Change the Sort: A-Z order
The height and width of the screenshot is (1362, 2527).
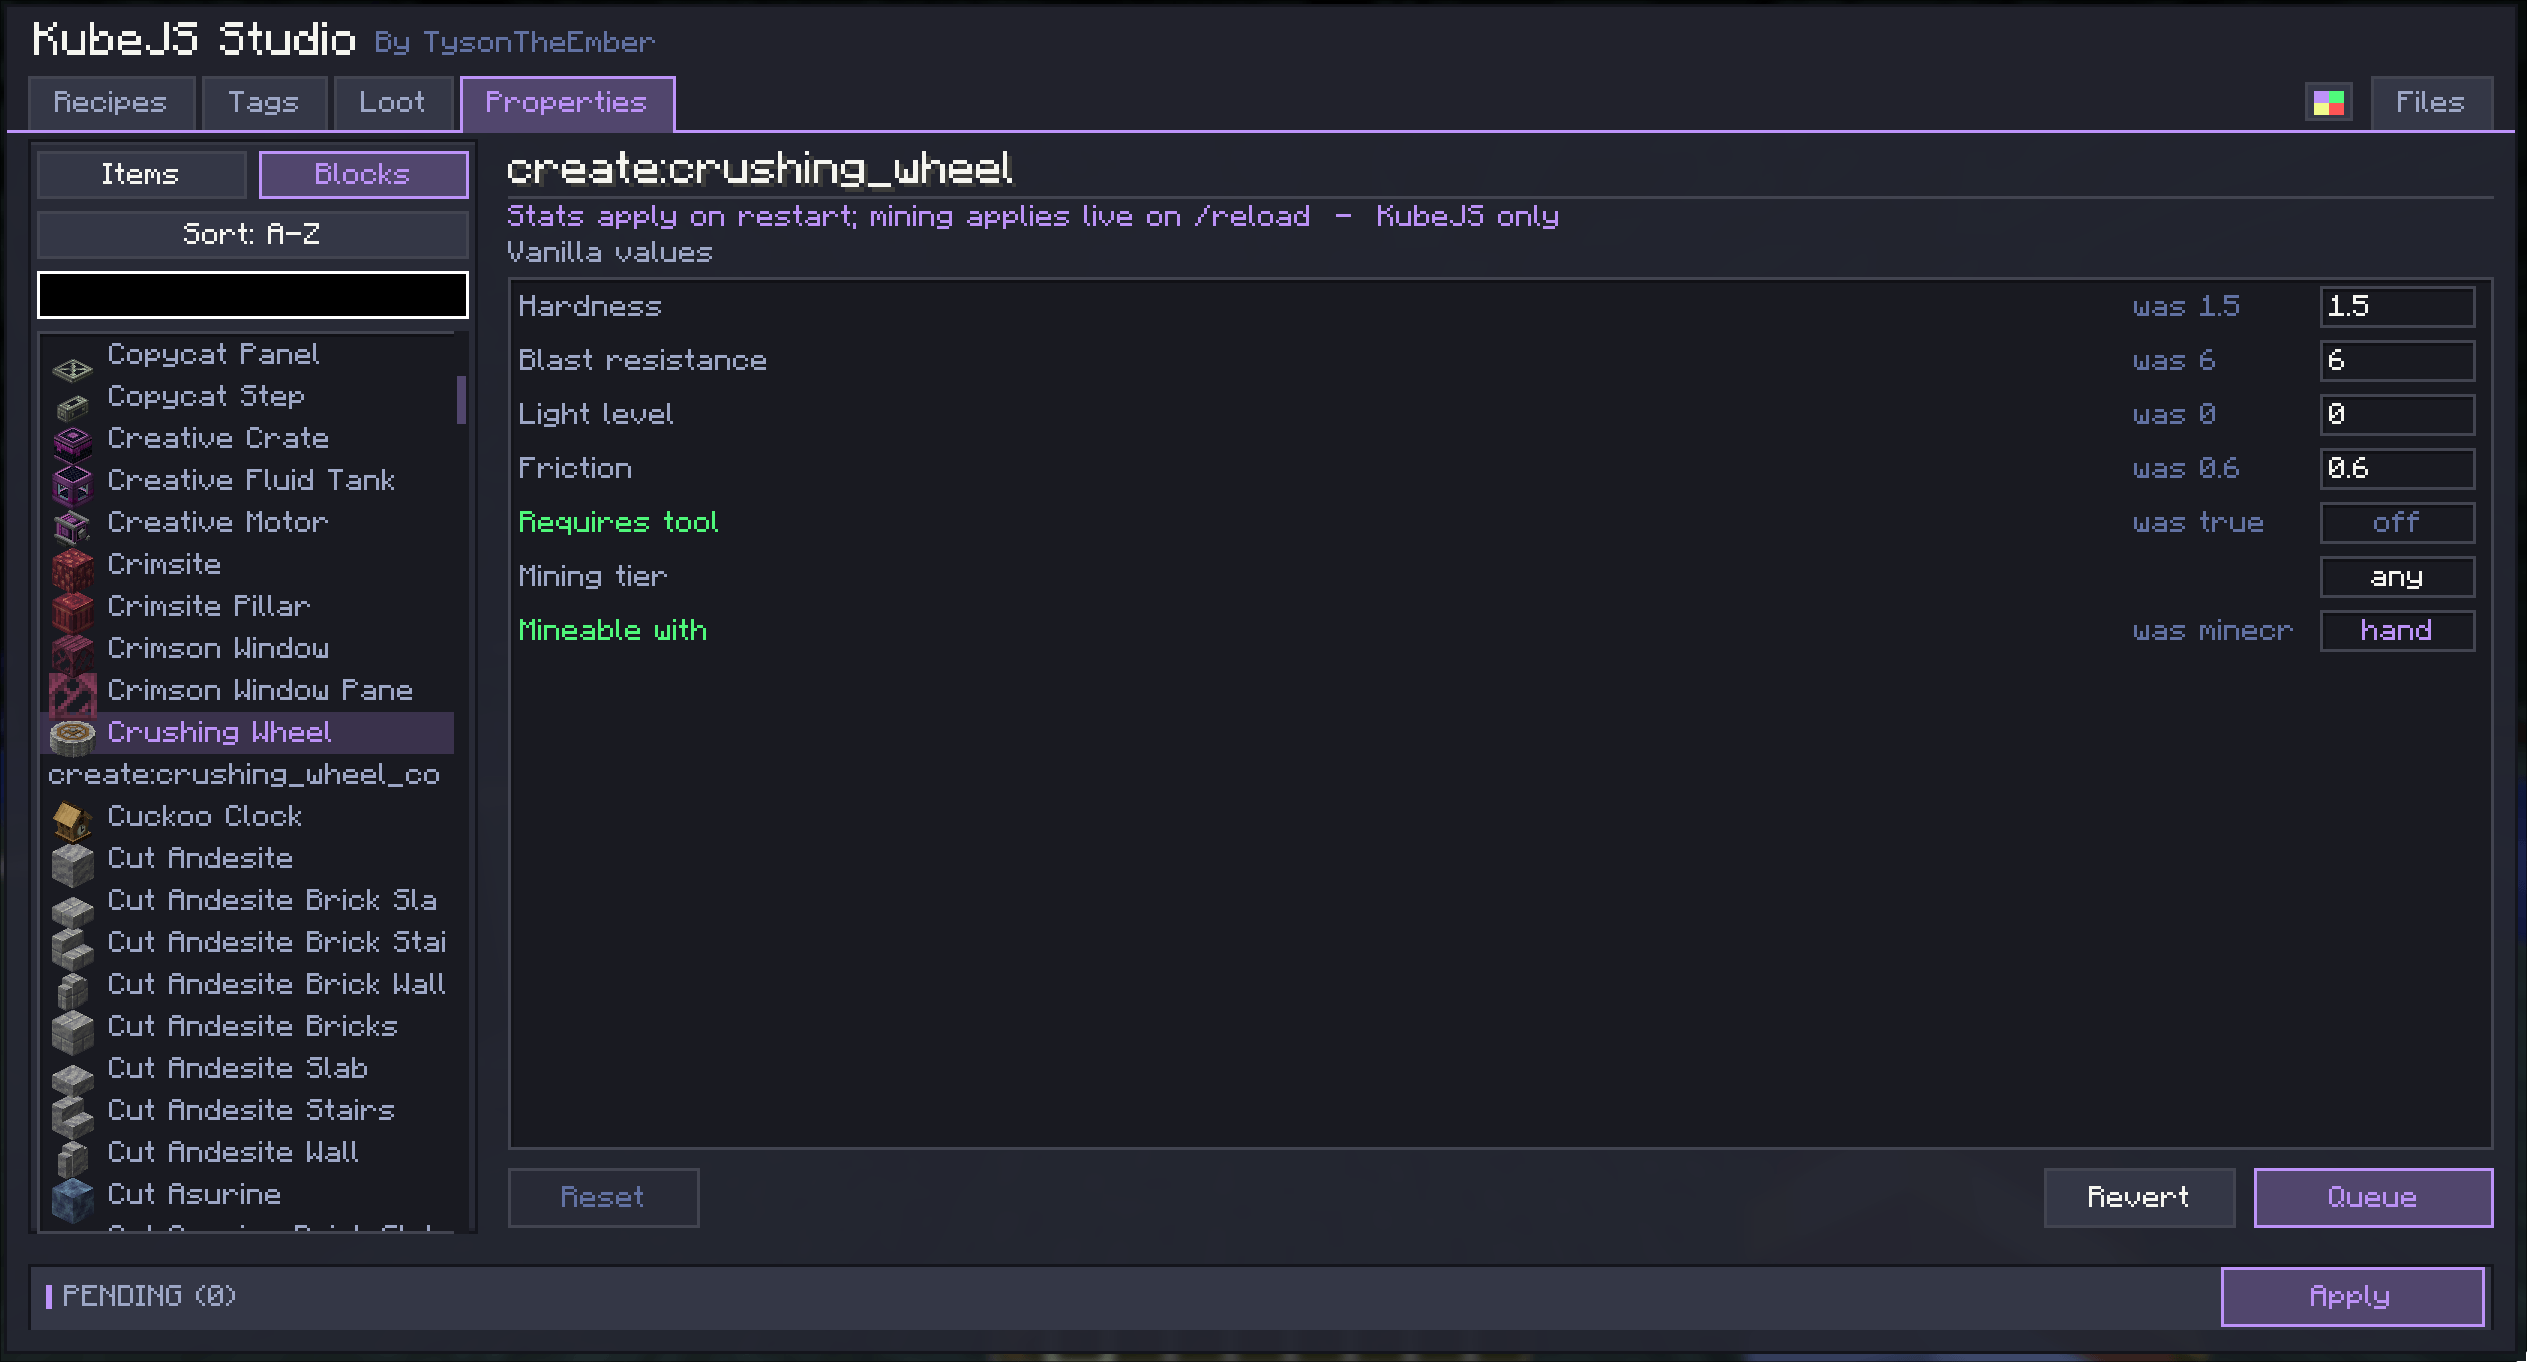click(252, 235)
